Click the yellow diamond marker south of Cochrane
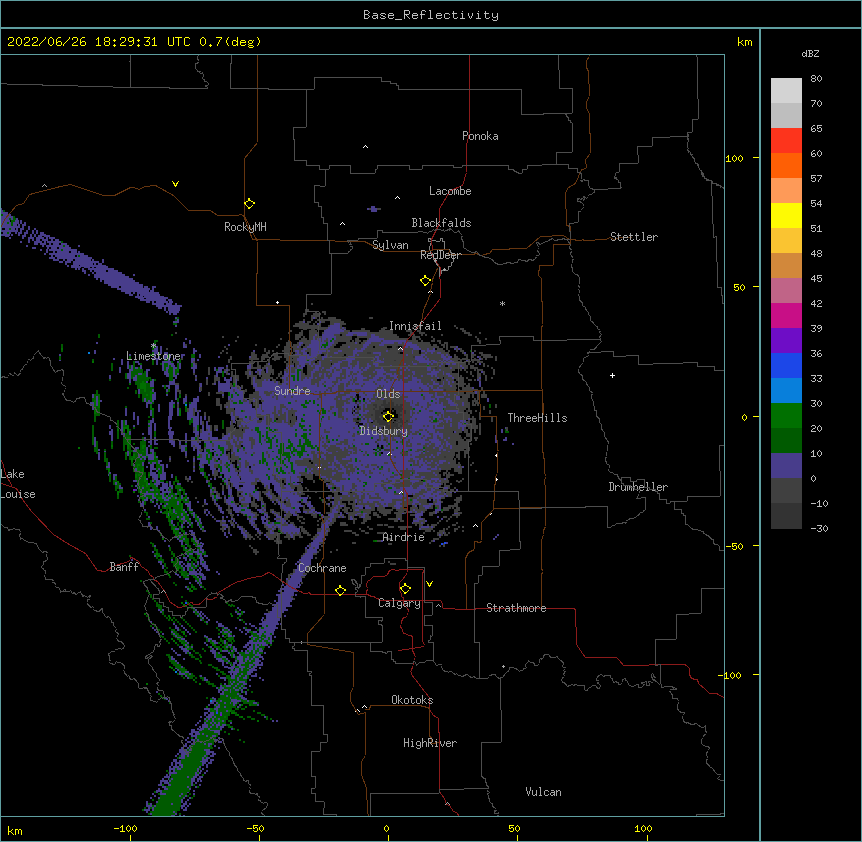This screenshot has width=862, height=842. (x=340, y=590)
